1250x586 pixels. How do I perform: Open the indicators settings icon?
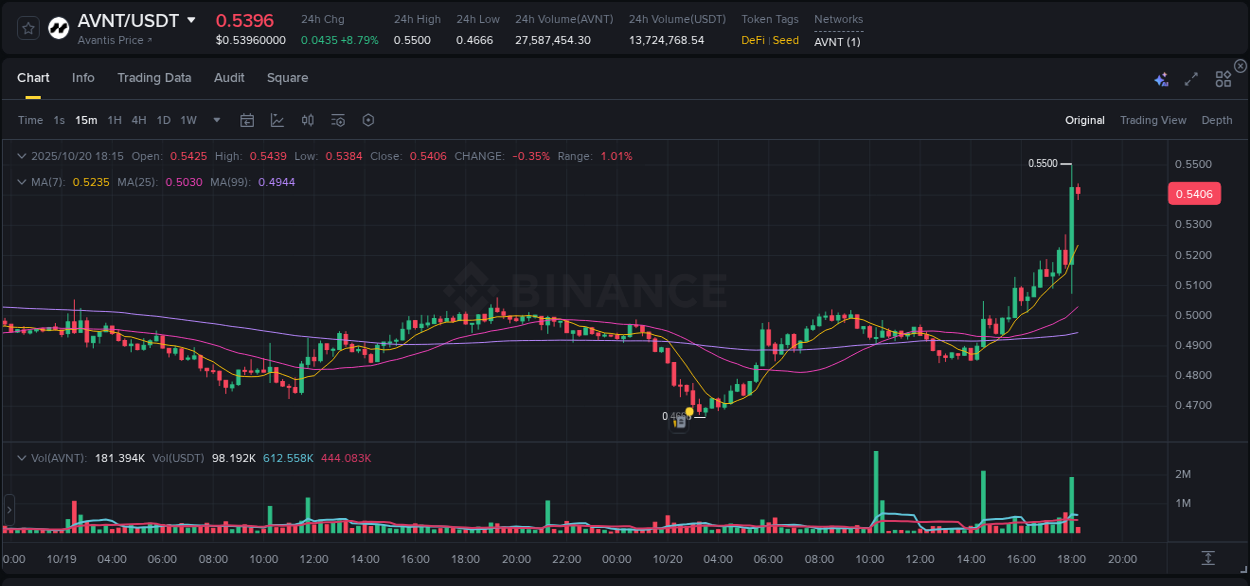pyautogui.click(x=337, y=120)
